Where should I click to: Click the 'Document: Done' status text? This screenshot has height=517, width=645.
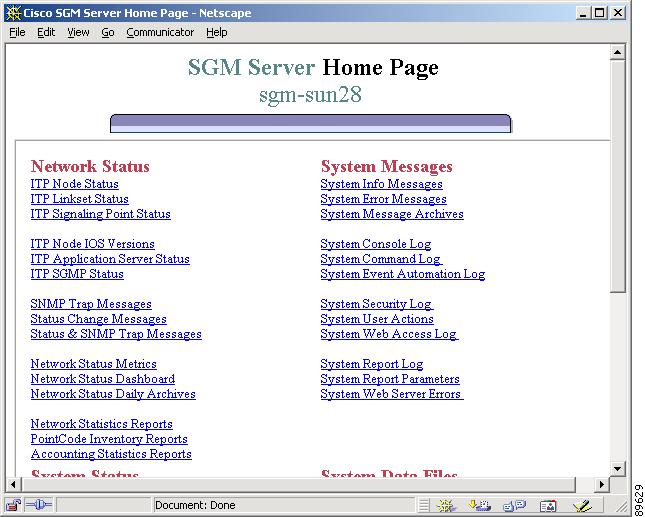(195, 505)
